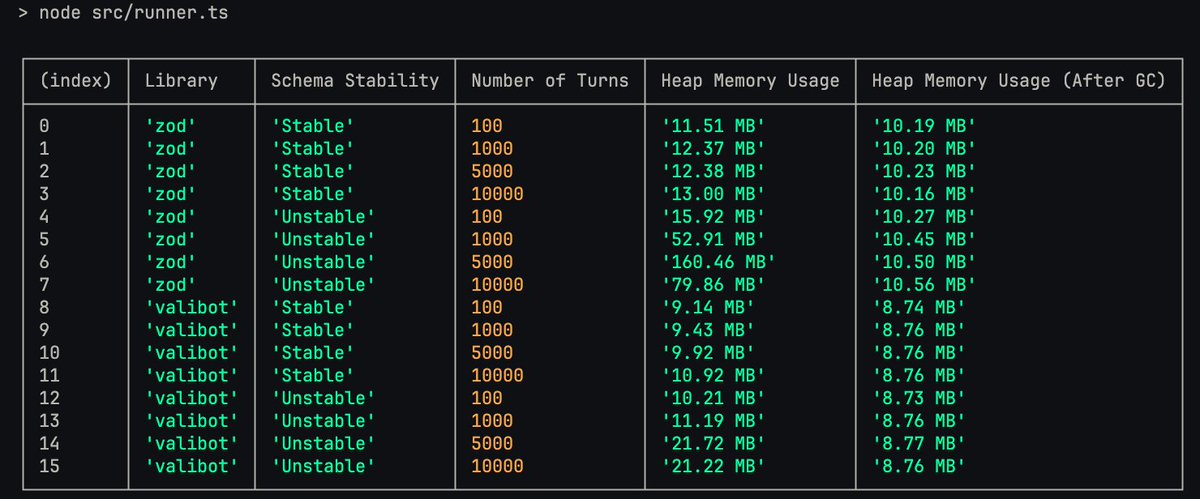Image resolution: width=1200 pixels, height=499 pixels.
Task: Select the '9.92 MB' heap value
Action: 708,352
